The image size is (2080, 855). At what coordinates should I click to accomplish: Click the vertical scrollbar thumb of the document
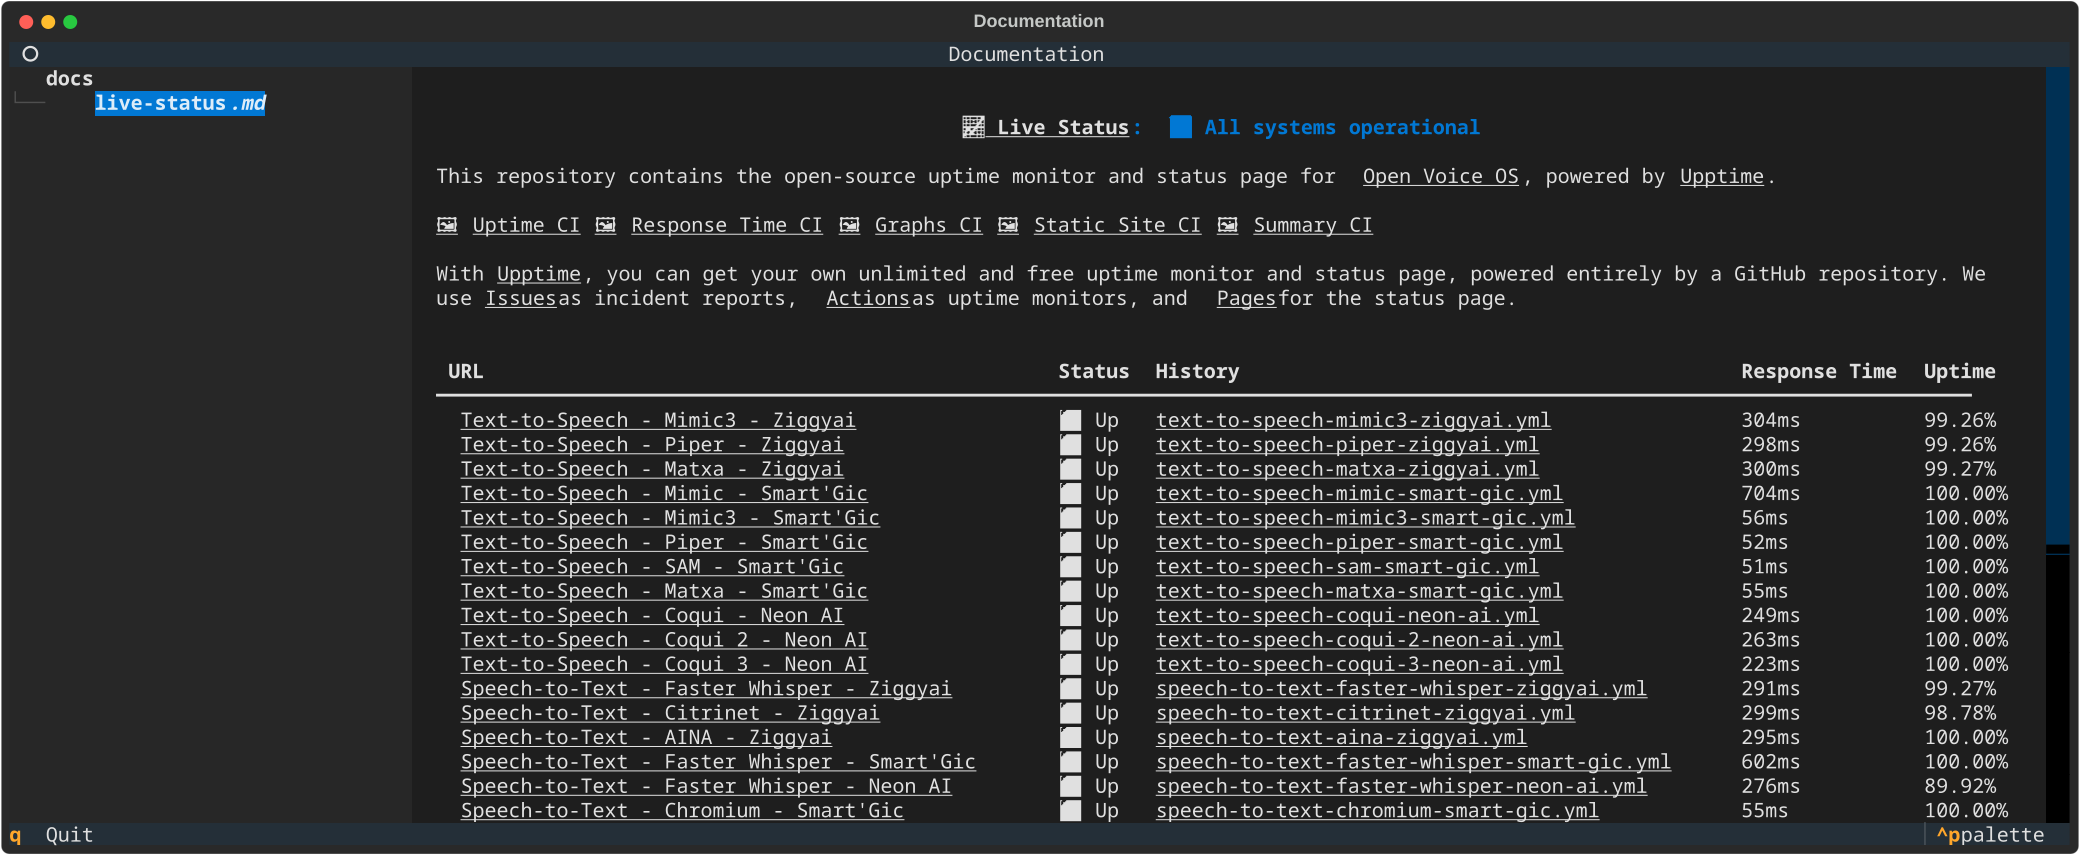click(x=2057, y=306)
